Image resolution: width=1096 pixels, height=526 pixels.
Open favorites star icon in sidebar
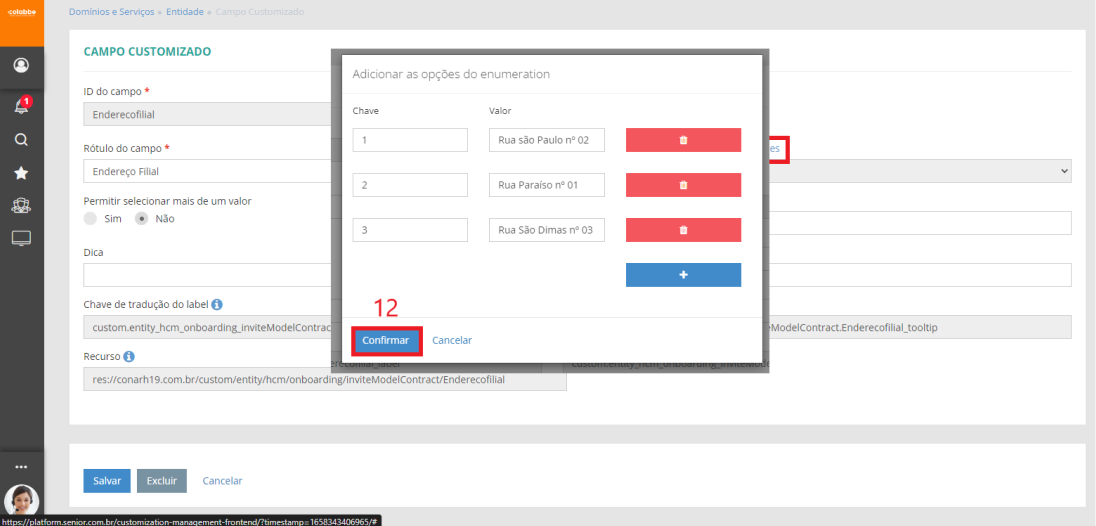(21, 173)
